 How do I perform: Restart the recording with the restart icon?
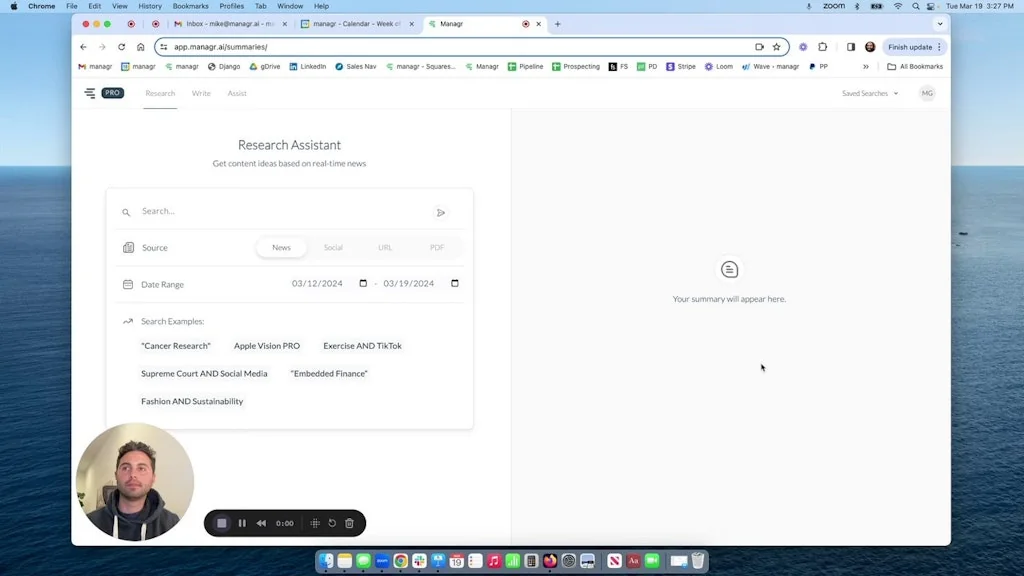pos(332,523)
